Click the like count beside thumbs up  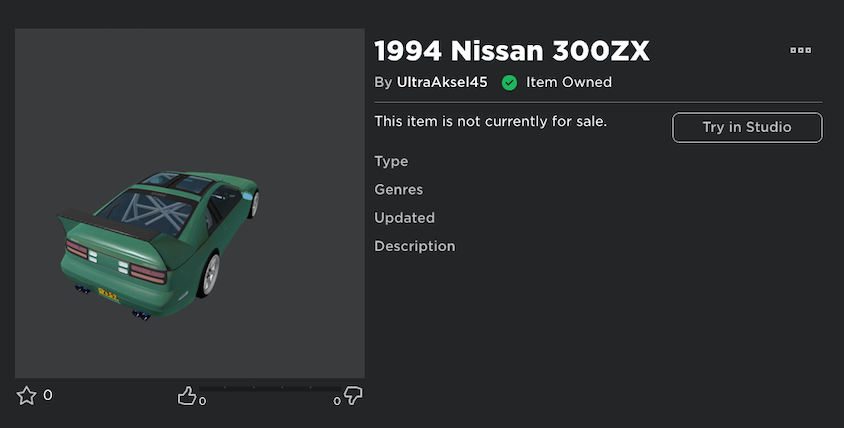point(203,401)
